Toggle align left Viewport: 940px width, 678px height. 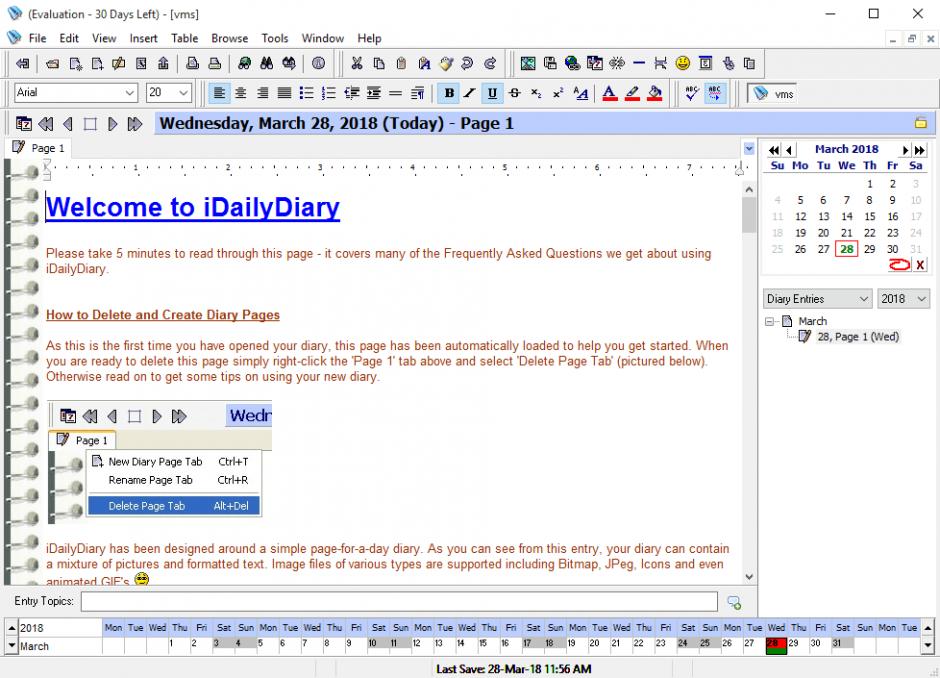tap(219, 93)
